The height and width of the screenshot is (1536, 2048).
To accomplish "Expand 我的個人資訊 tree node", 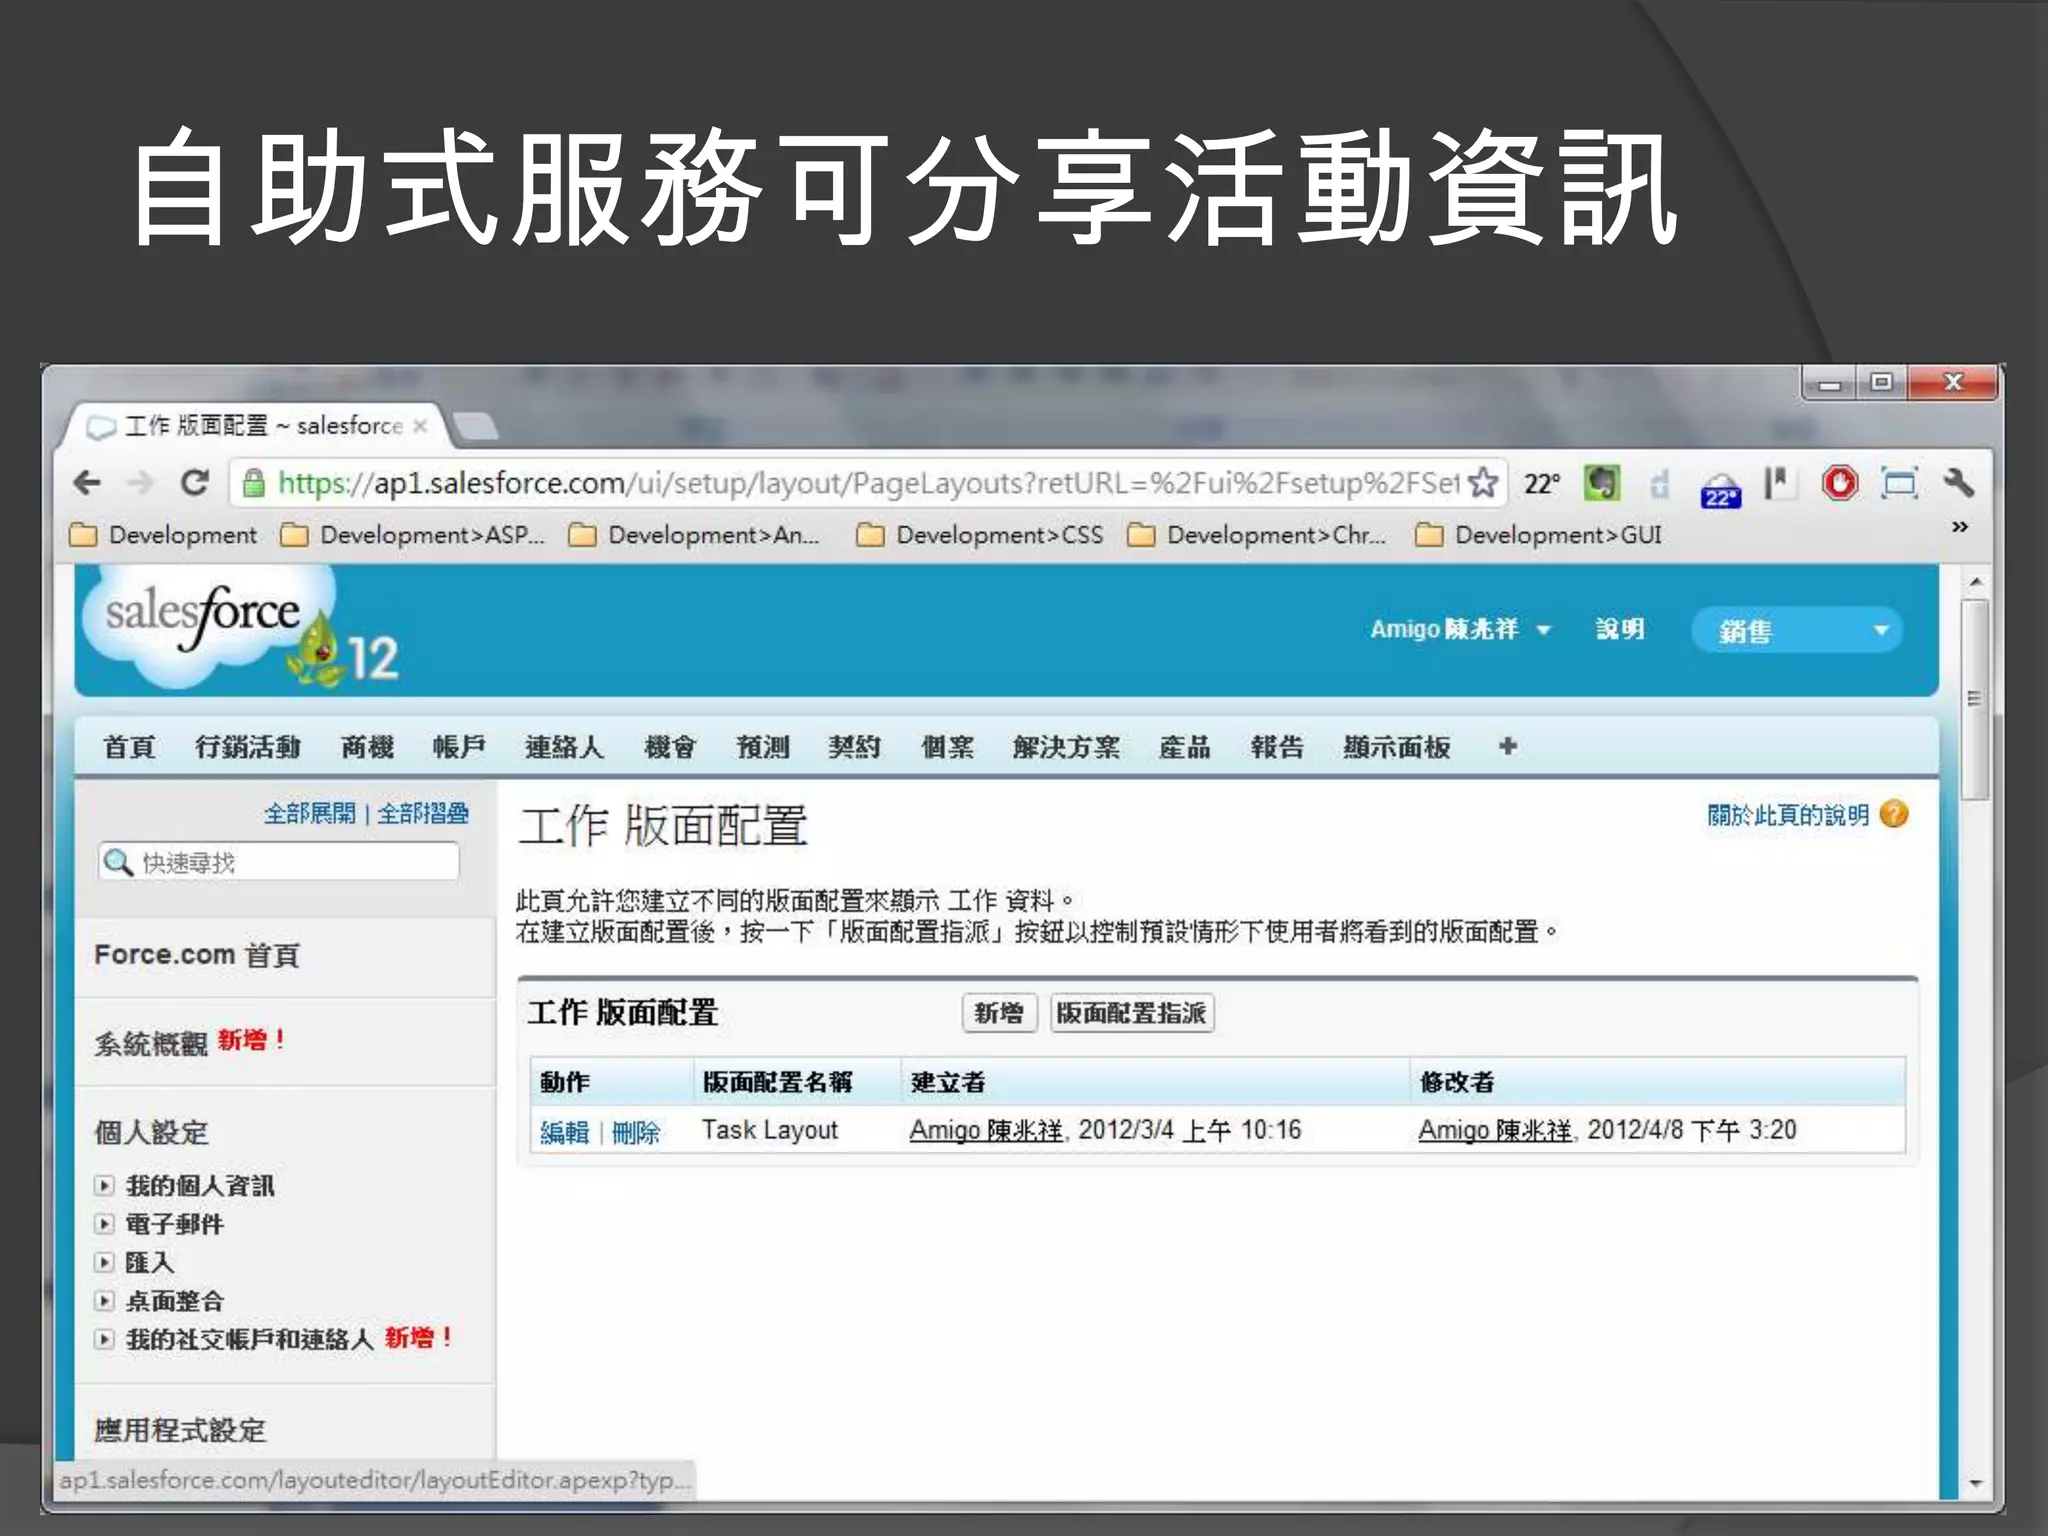I will click(x=104, y=1186).
